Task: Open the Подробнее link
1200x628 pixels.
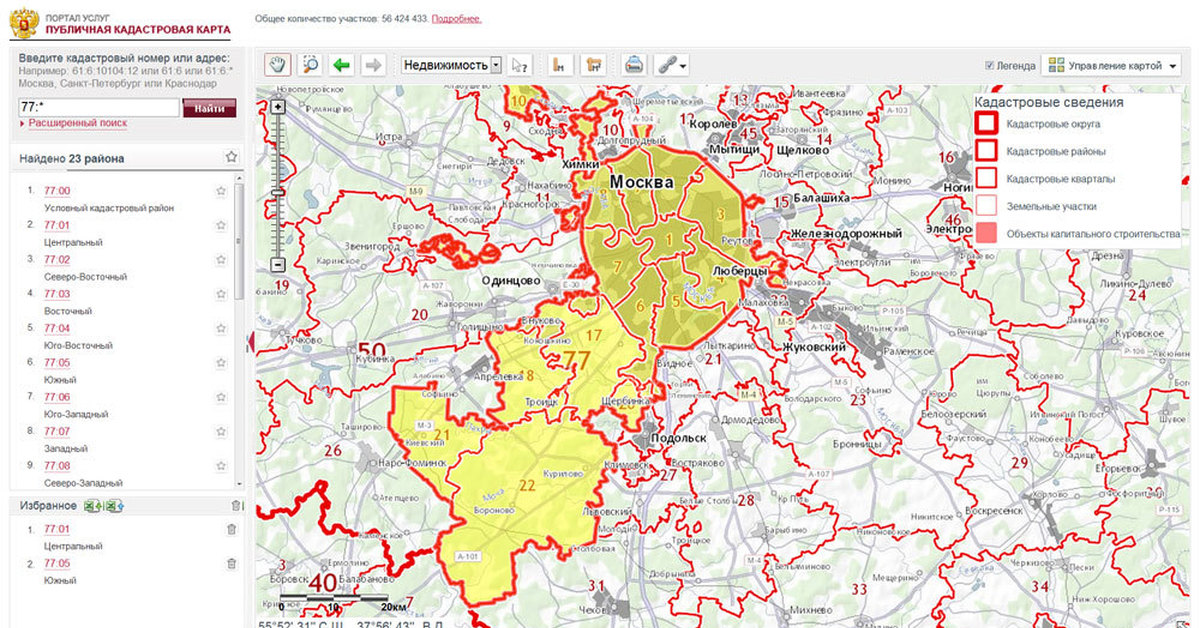Action: tap(457, 19)
